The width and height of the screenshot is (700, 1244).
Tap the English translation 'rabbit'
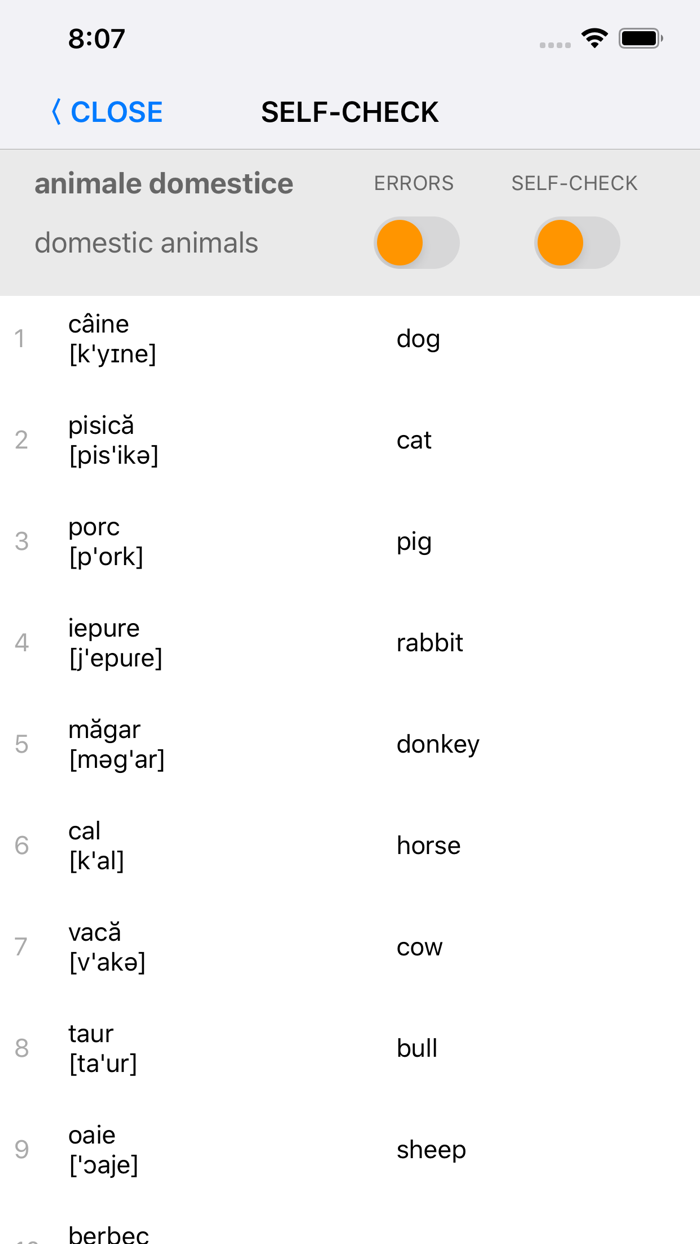pyautogui.click(x=430, y=643)
